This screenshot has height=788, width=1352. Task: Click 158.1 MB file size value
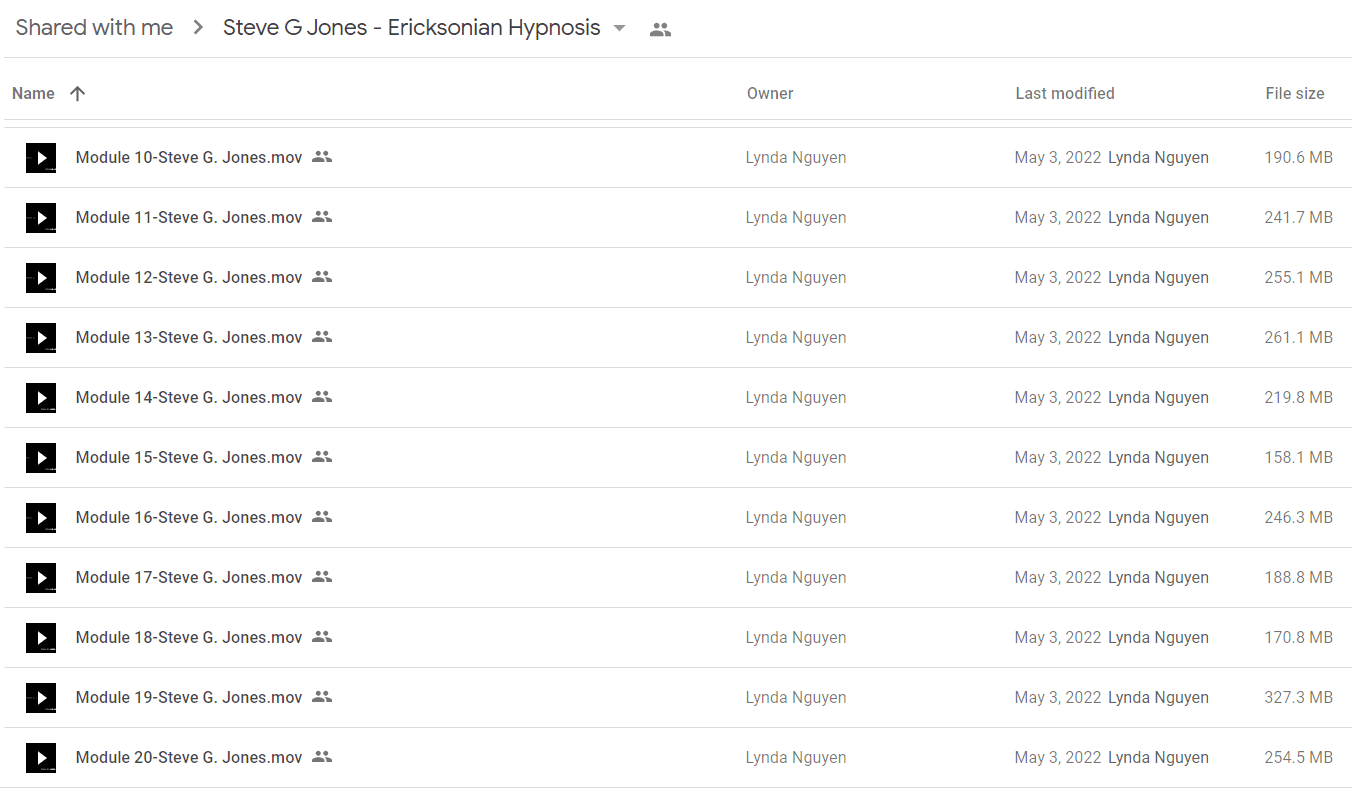tap(1298, 457)
